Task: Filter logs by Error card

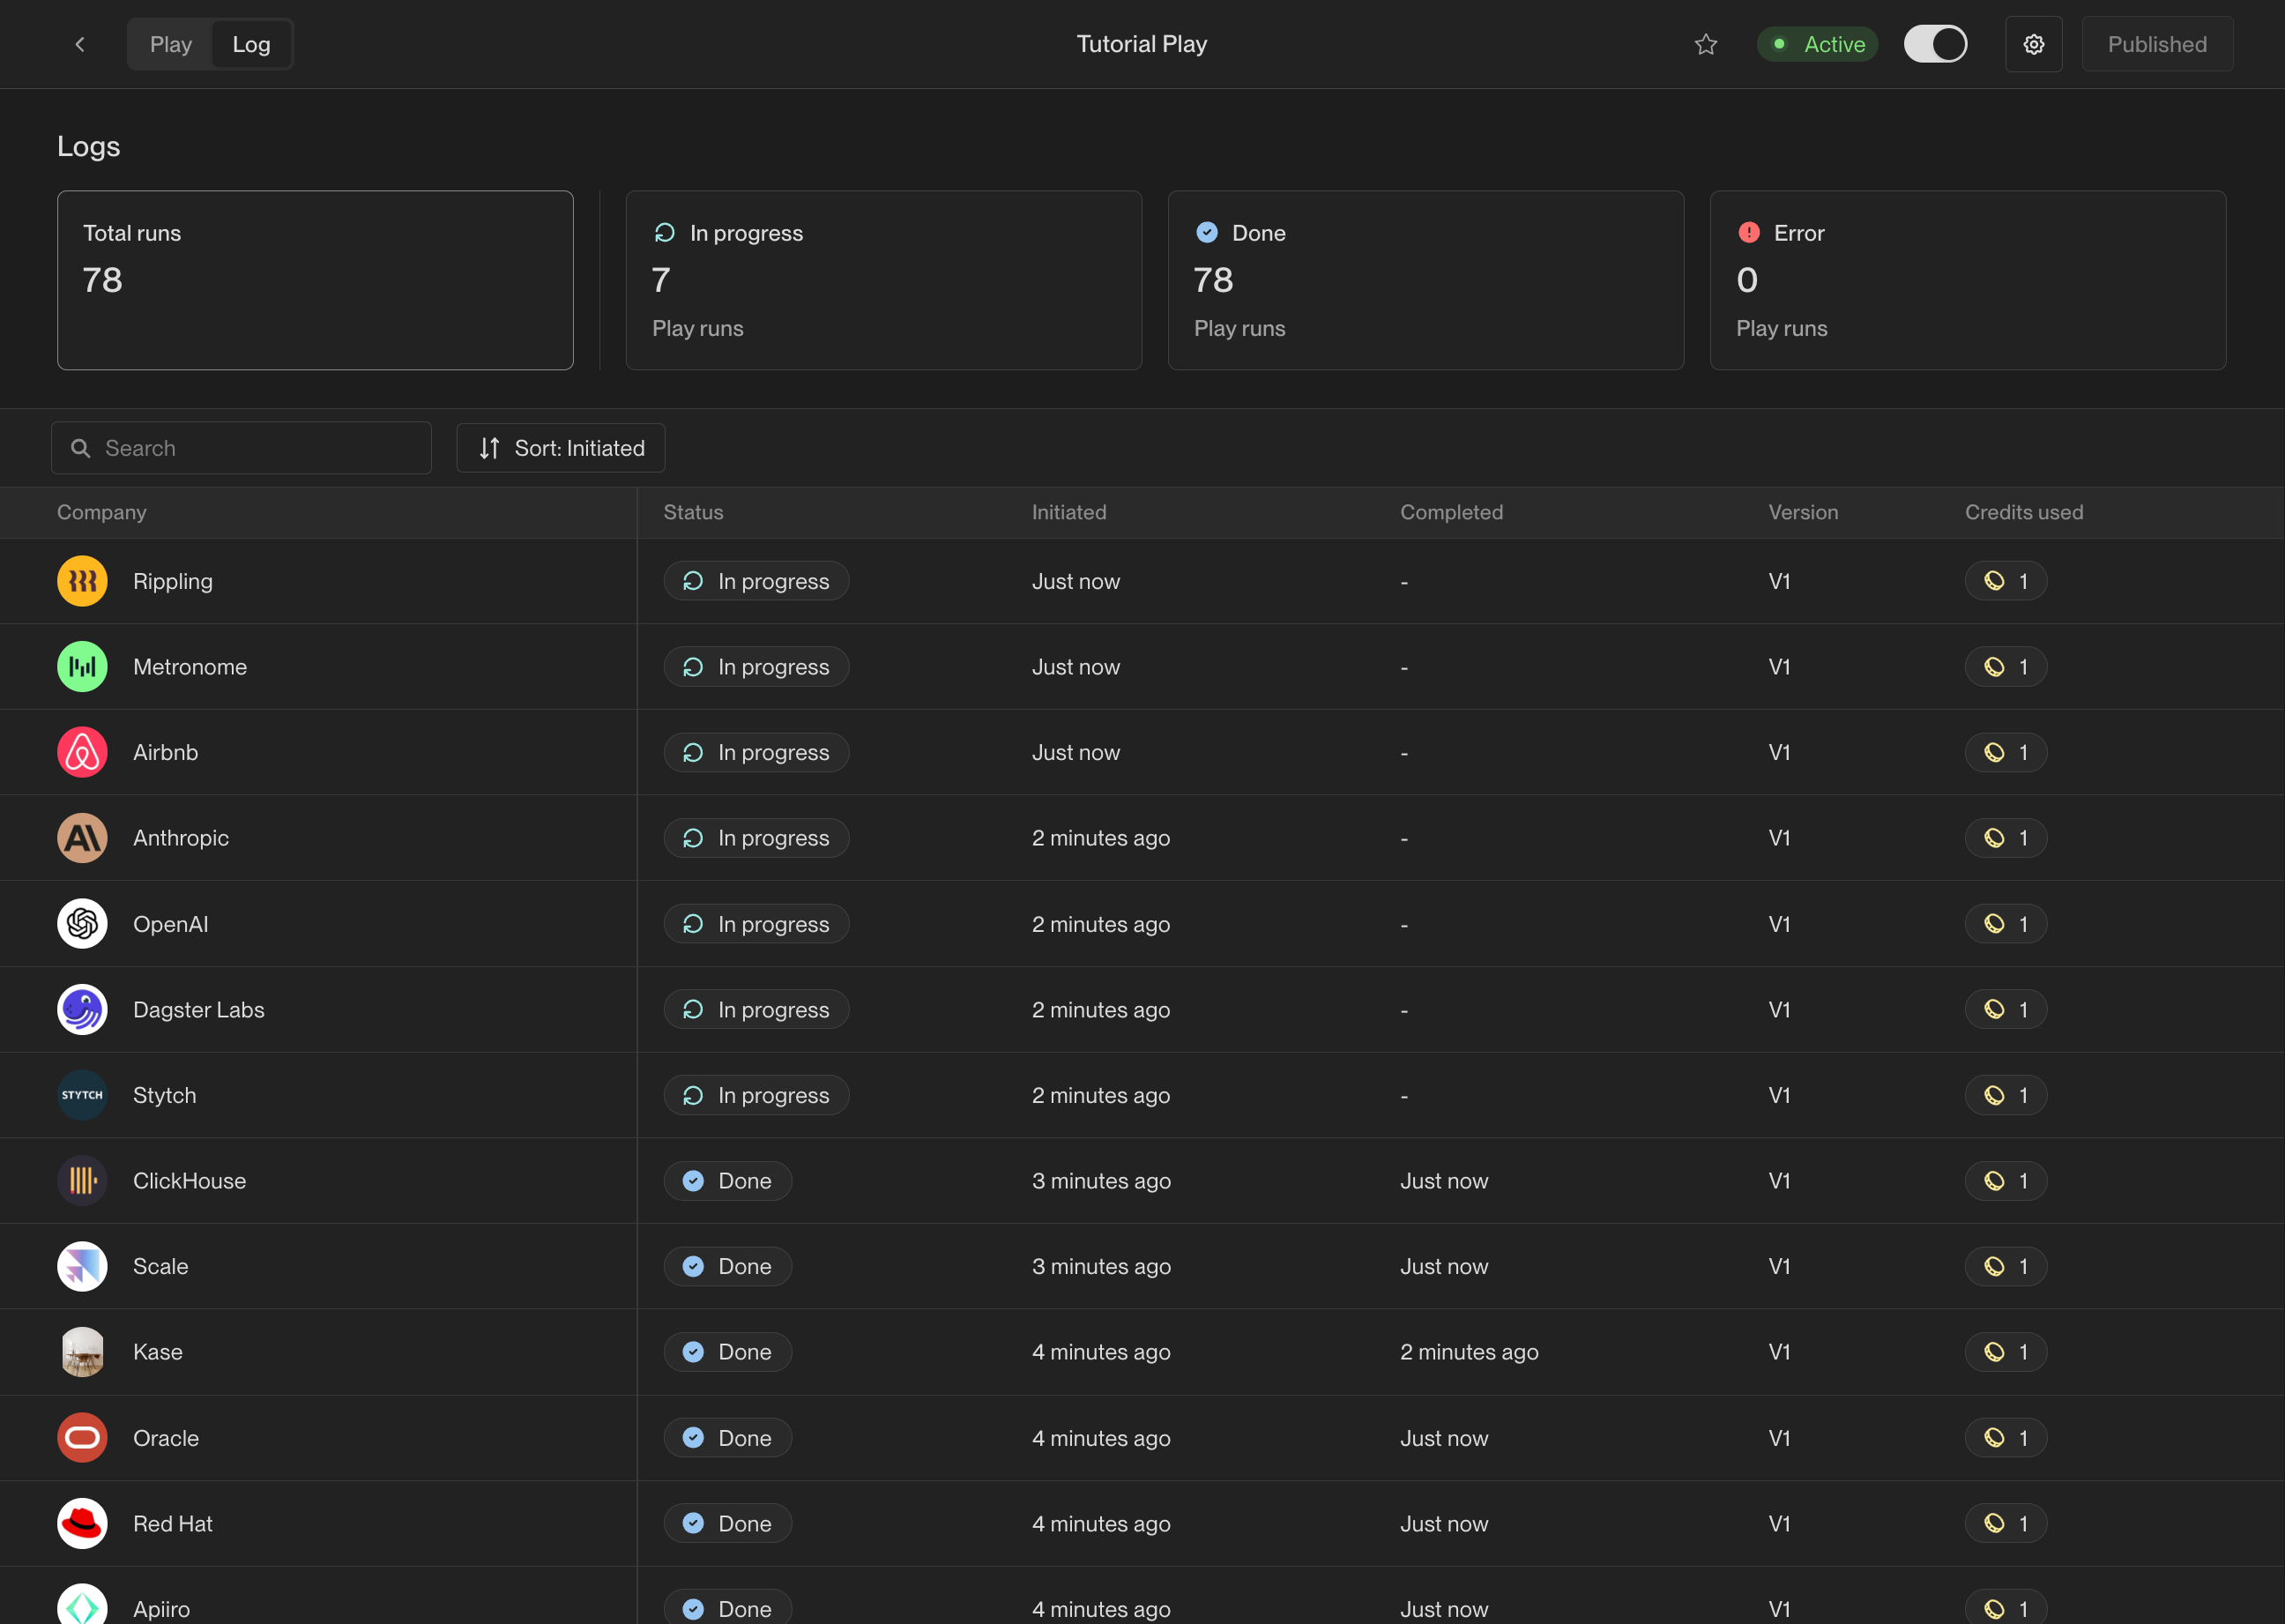Action: tap(1967, 280)
